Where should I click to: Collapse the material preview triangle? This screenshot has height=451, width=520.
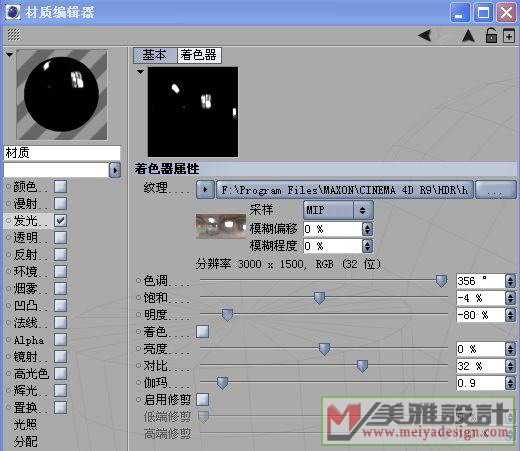10,54
